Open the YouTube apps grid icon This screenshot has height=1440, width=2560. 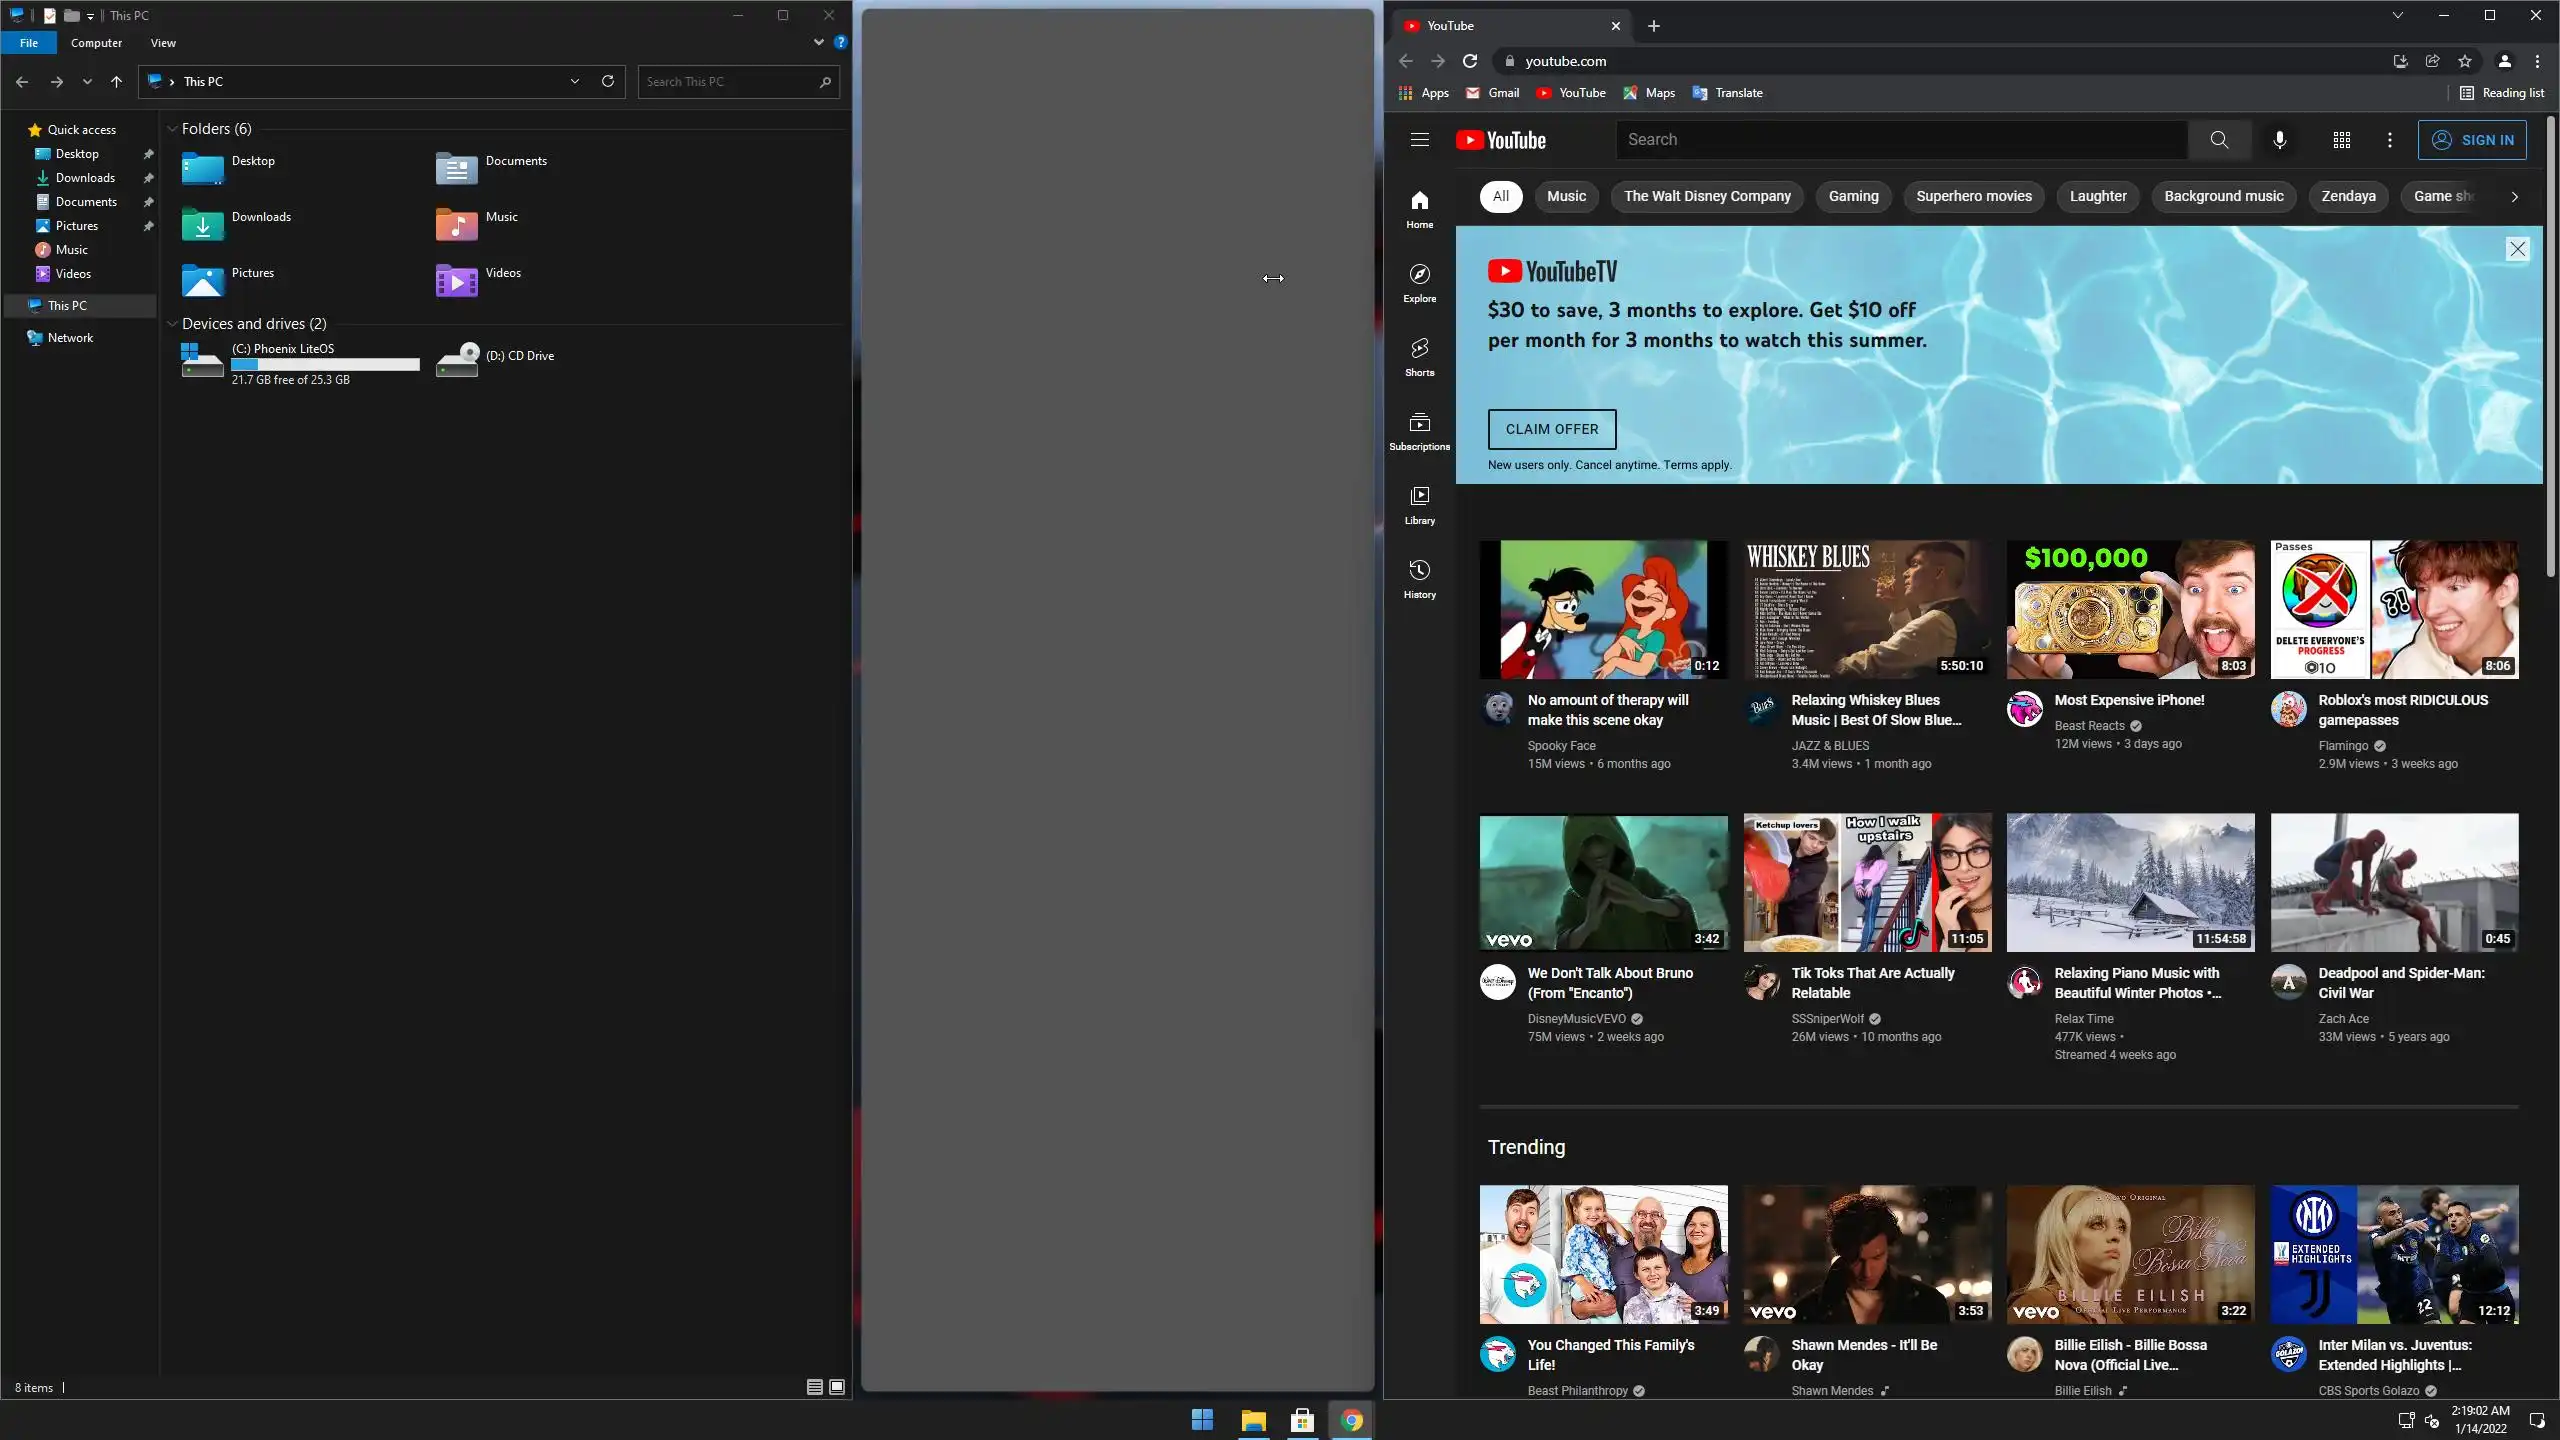(2341, 140)
